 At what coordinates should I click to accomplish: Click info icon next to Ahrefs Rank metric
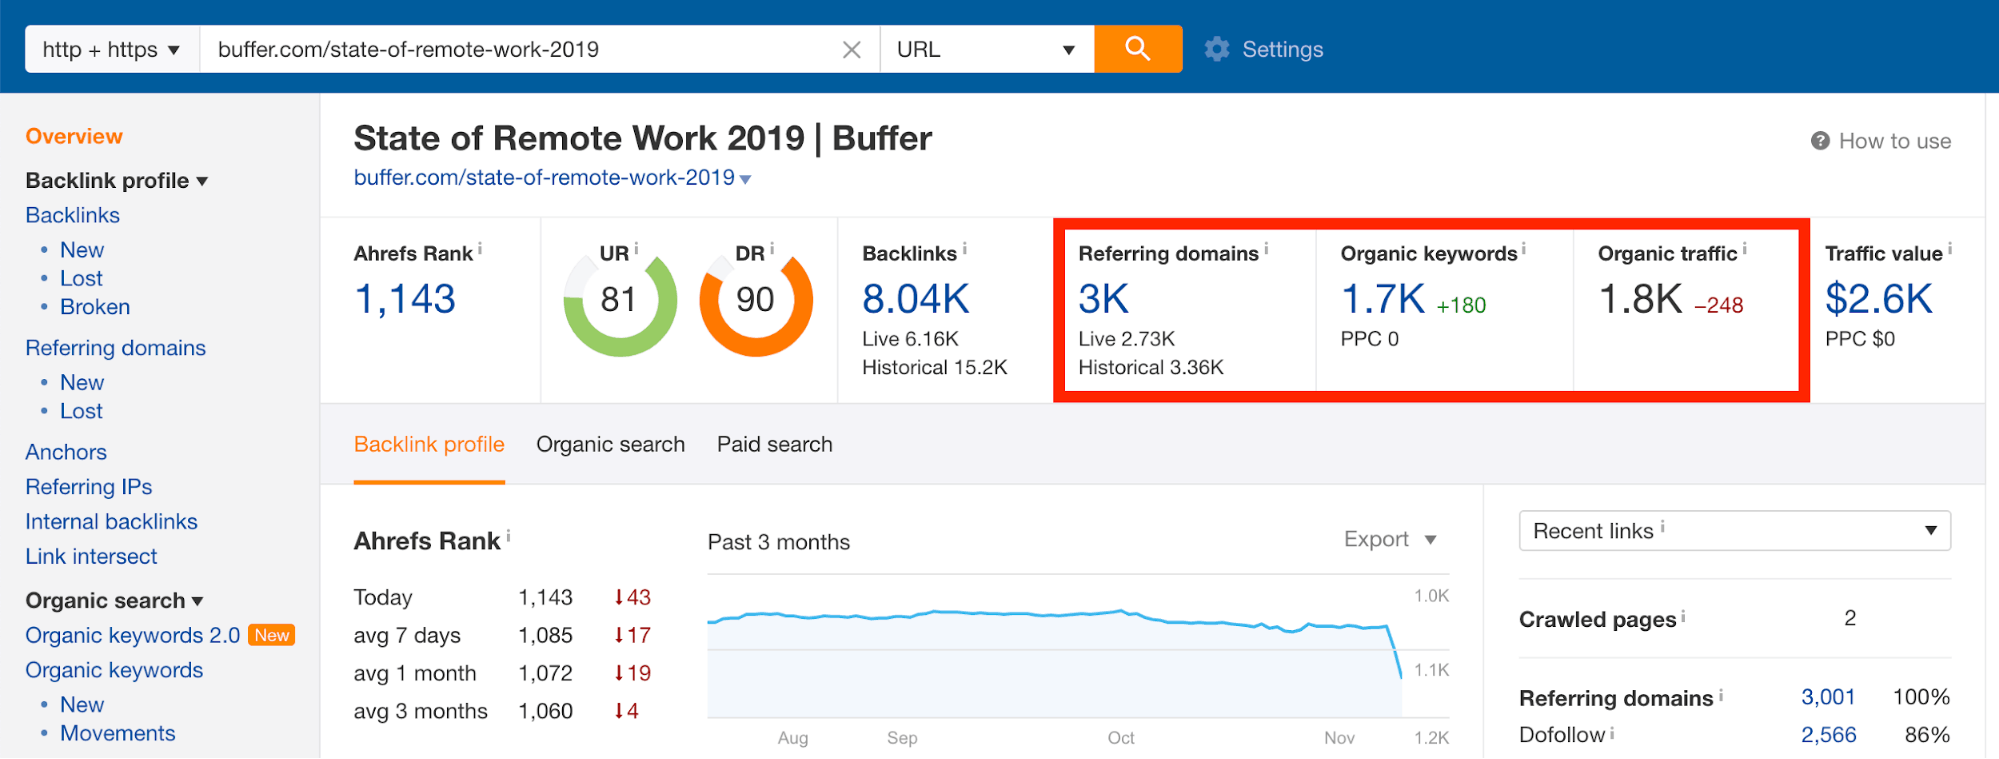click(480, 248)
